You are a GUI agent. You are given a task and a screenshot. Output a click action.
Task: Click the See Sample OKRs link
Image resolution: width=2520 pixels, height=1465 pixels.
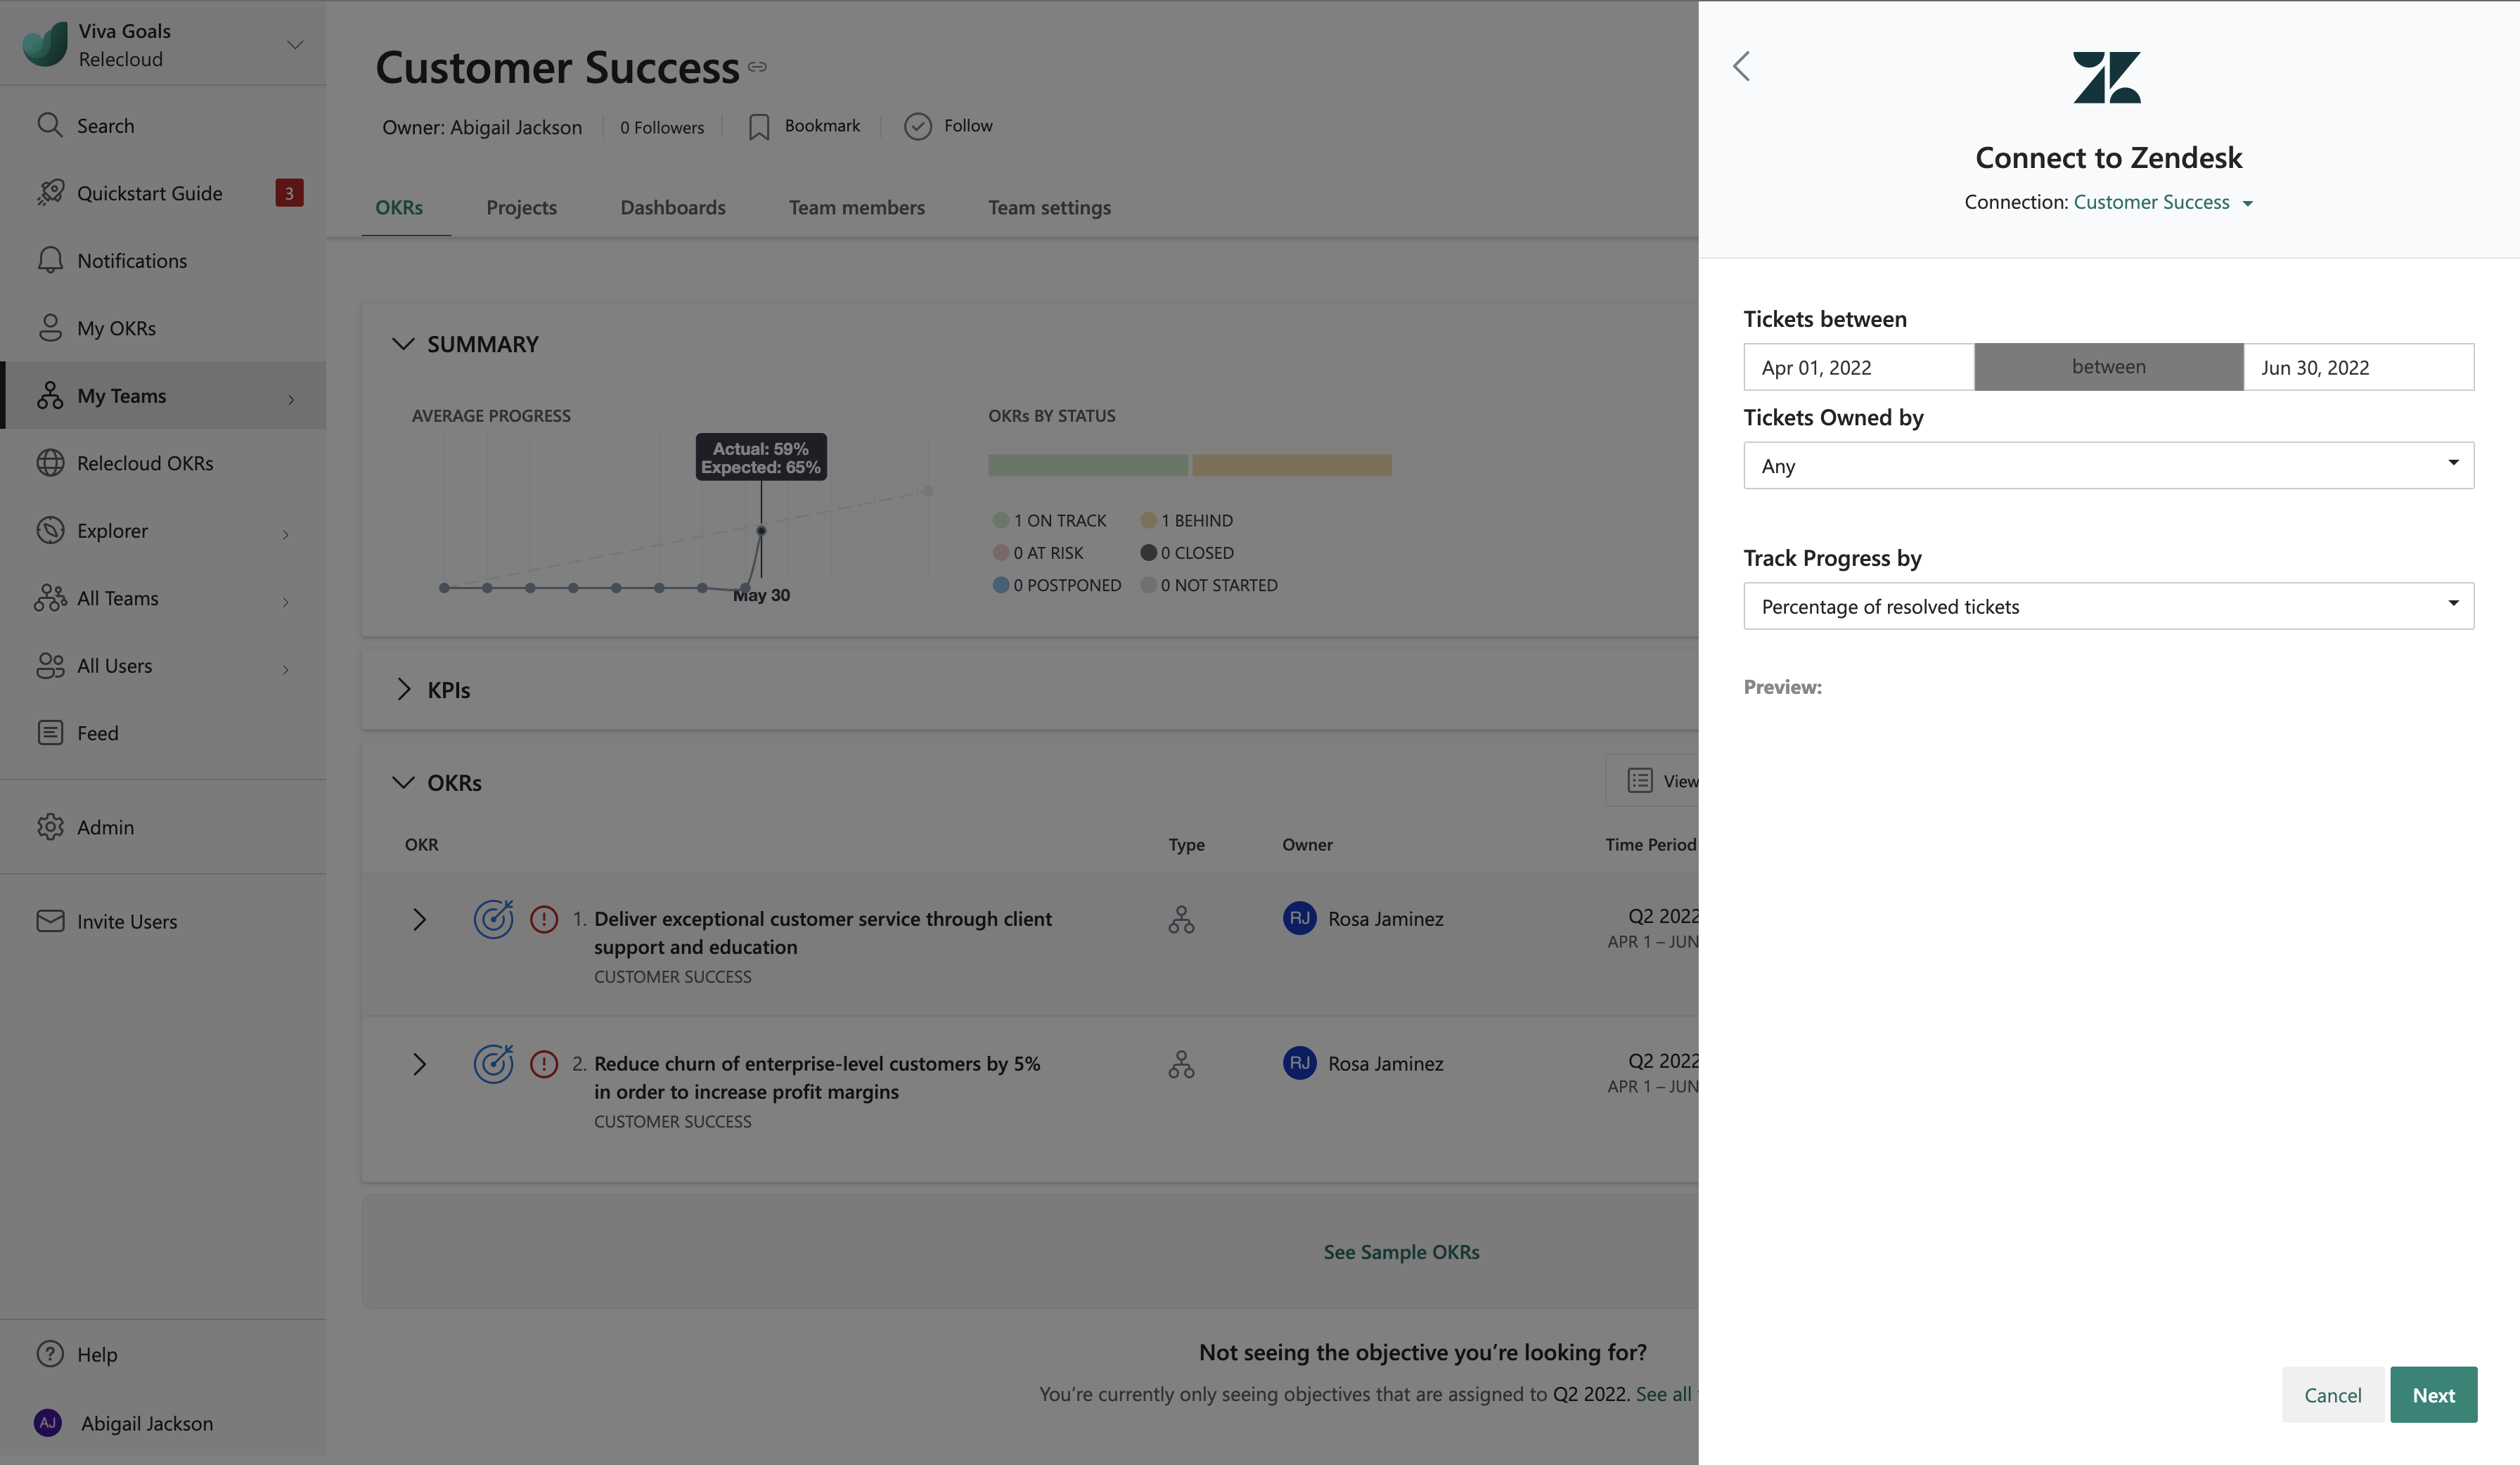pos(1401,1251)
